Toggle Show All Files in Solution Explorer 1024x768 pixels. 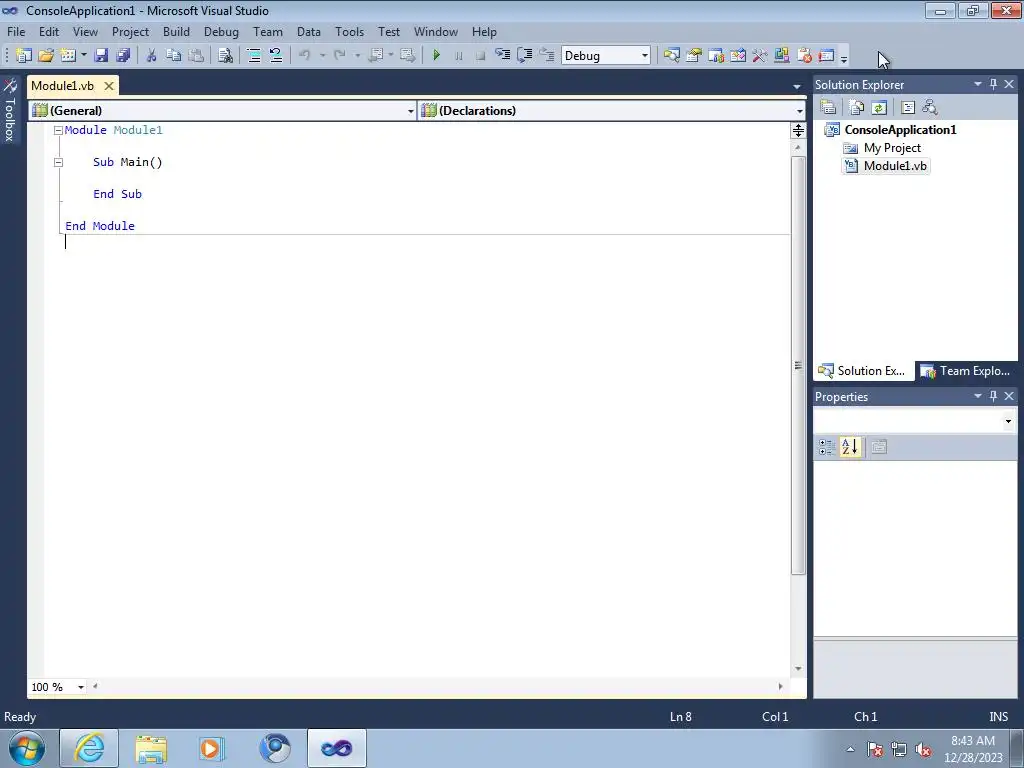pos(857,107)
